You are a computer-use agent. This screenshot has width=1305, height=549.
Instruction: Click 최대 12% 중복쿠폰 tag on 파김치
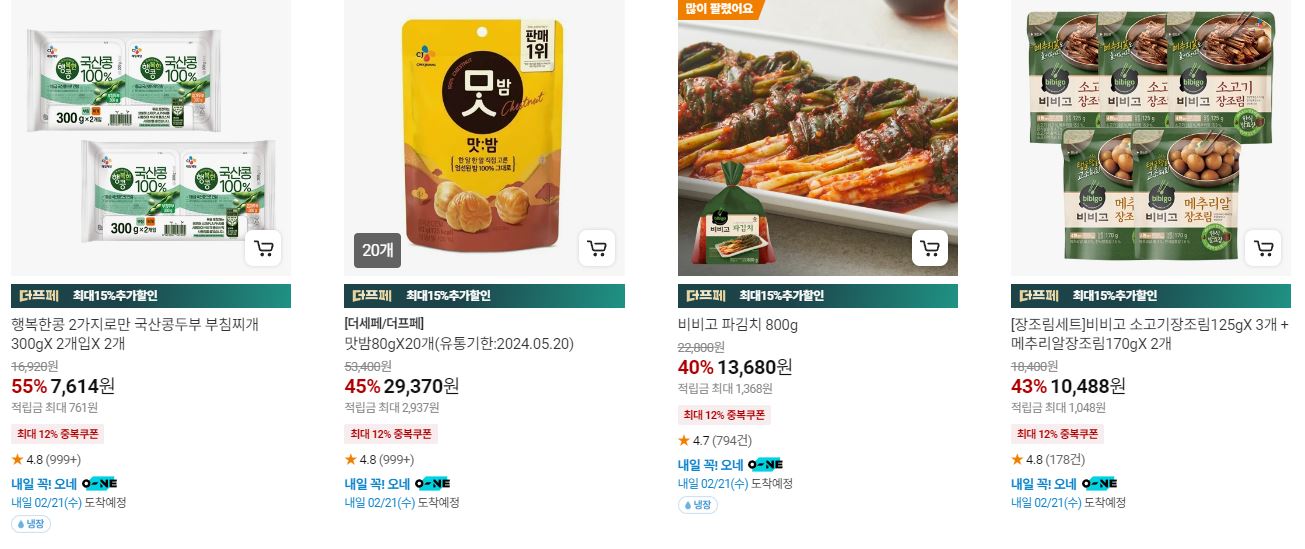coord(724,415)
